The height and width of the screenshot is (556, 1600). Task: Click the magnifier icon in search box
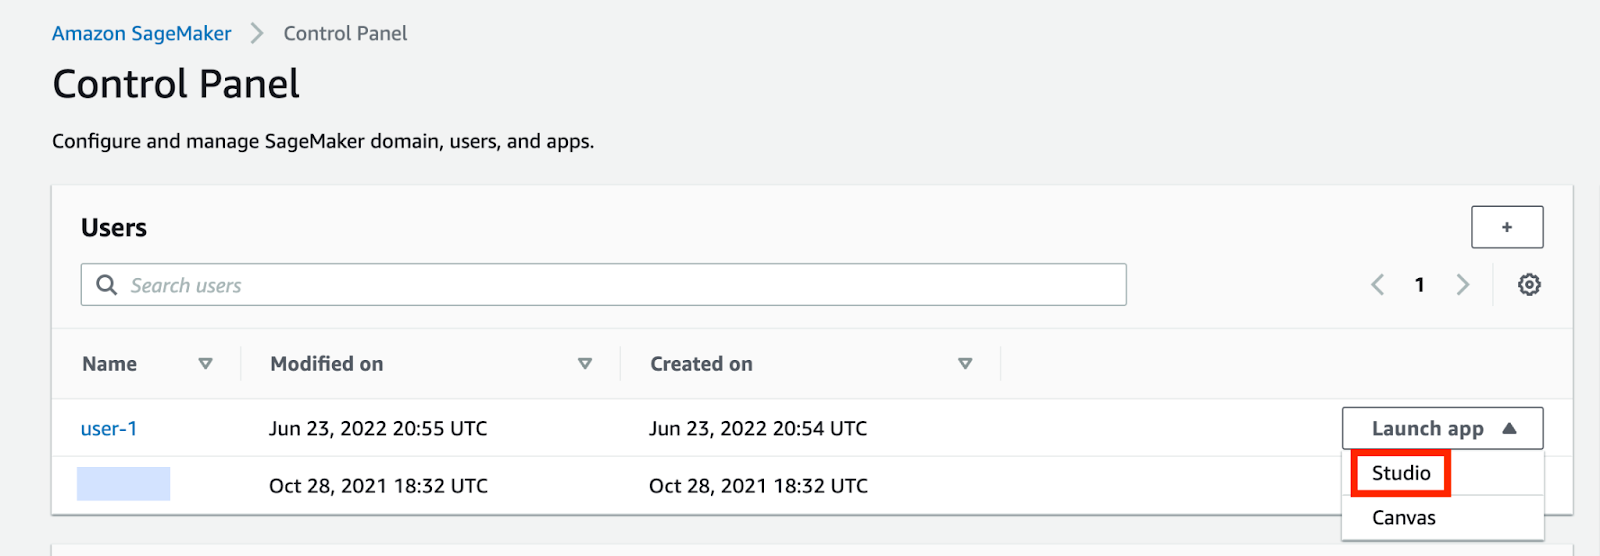click(106, 285)
